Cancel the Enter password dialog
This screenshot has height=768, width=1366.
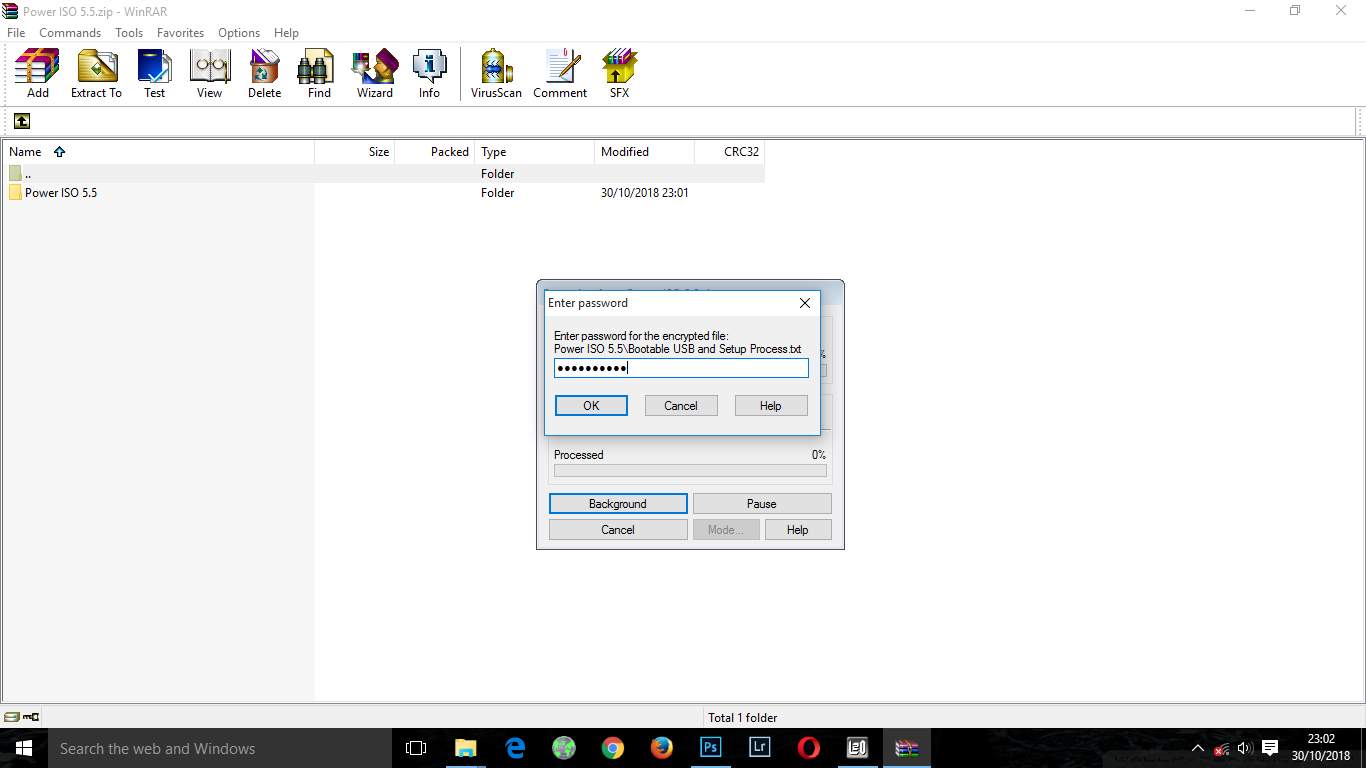coord(681,405)
